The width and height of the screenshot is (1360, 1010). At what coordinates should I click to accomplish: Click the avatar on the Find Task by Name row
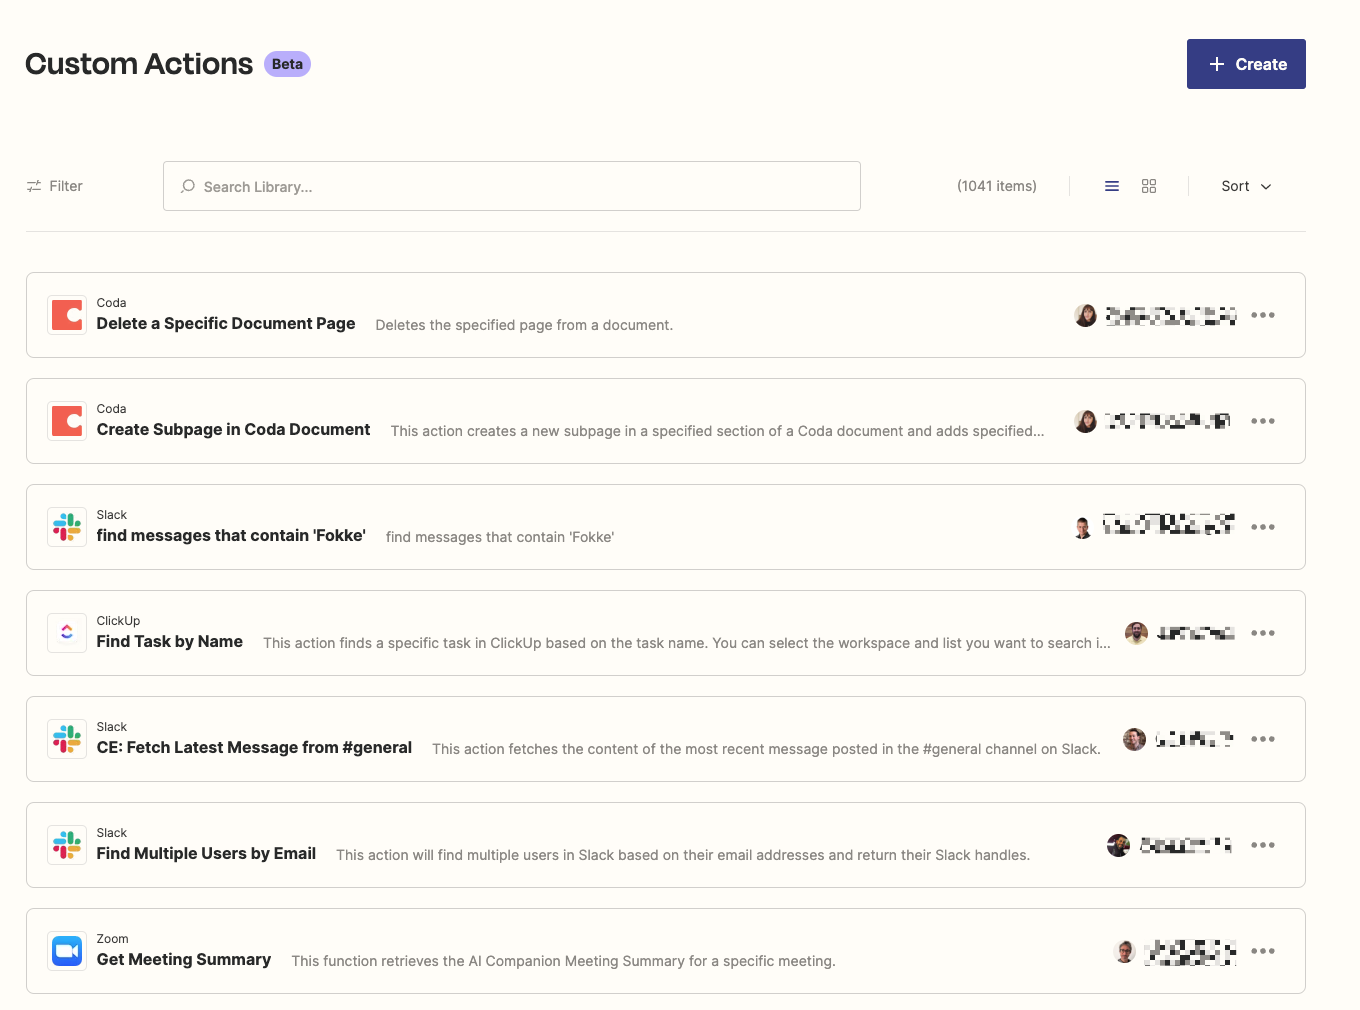[x=1136, y=632]
